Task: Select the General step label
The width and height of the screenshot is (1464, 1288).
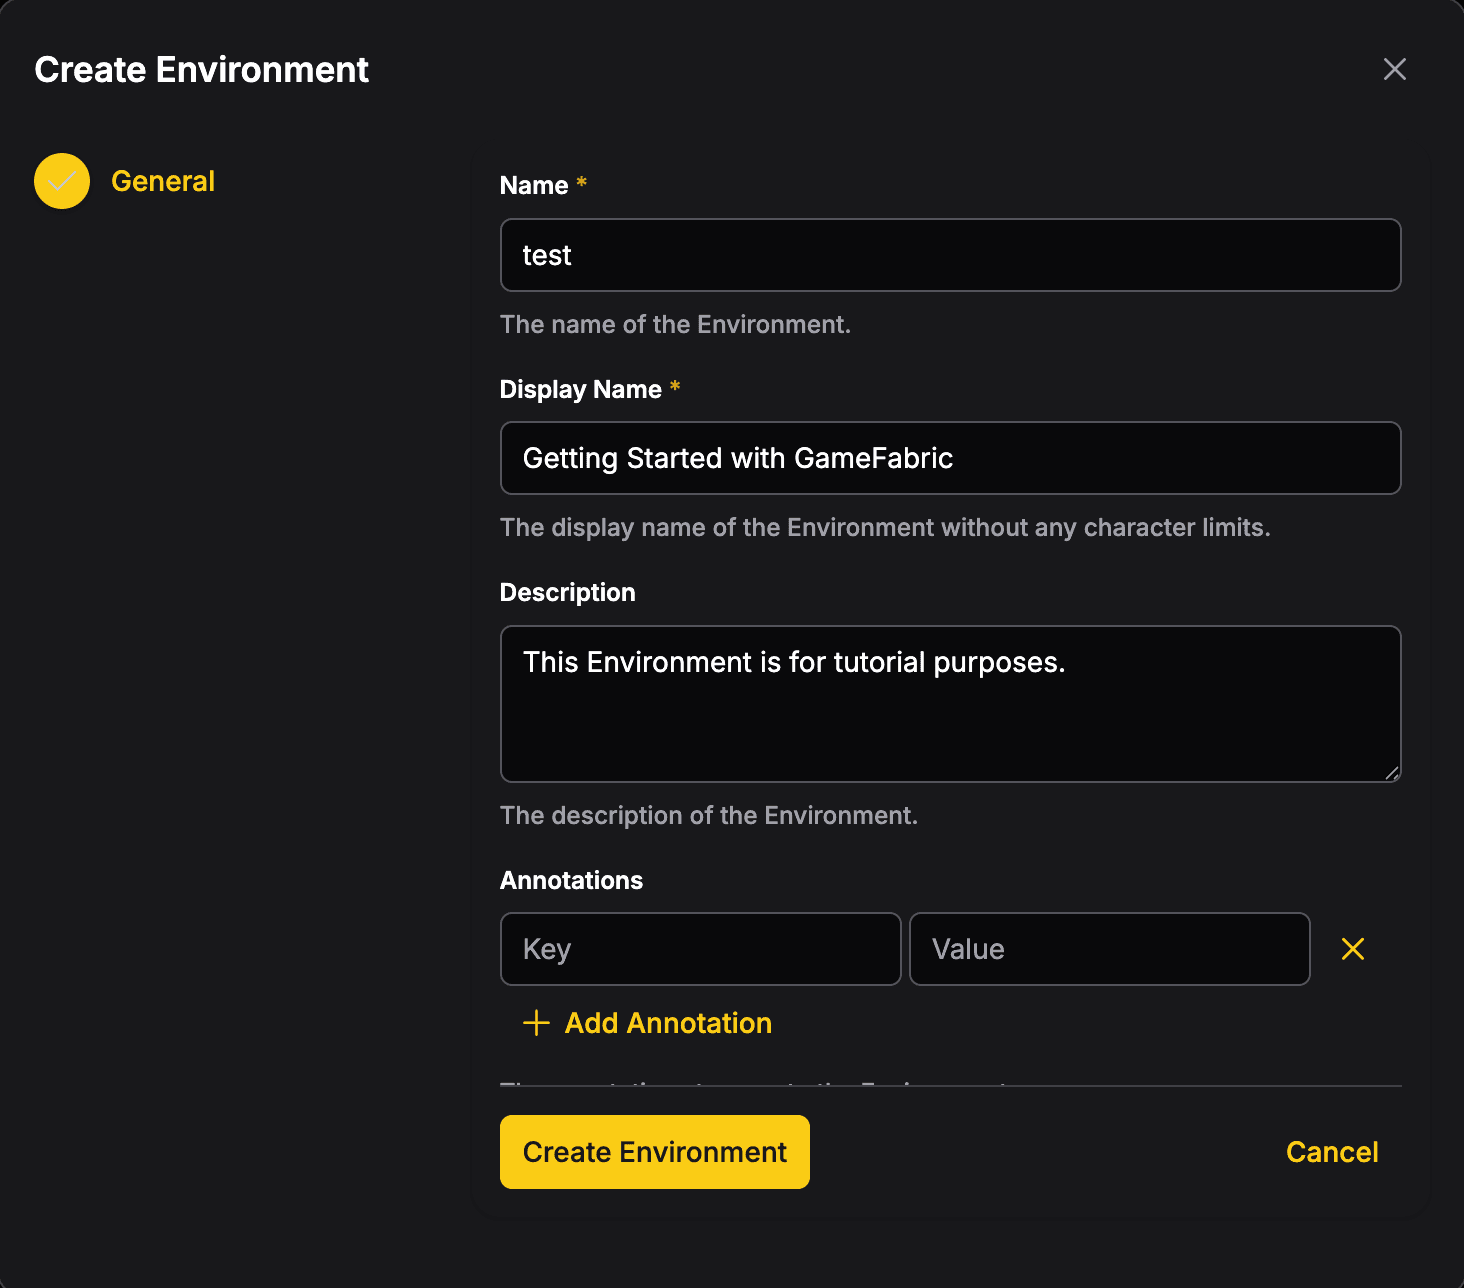Action: click(163, 181)
